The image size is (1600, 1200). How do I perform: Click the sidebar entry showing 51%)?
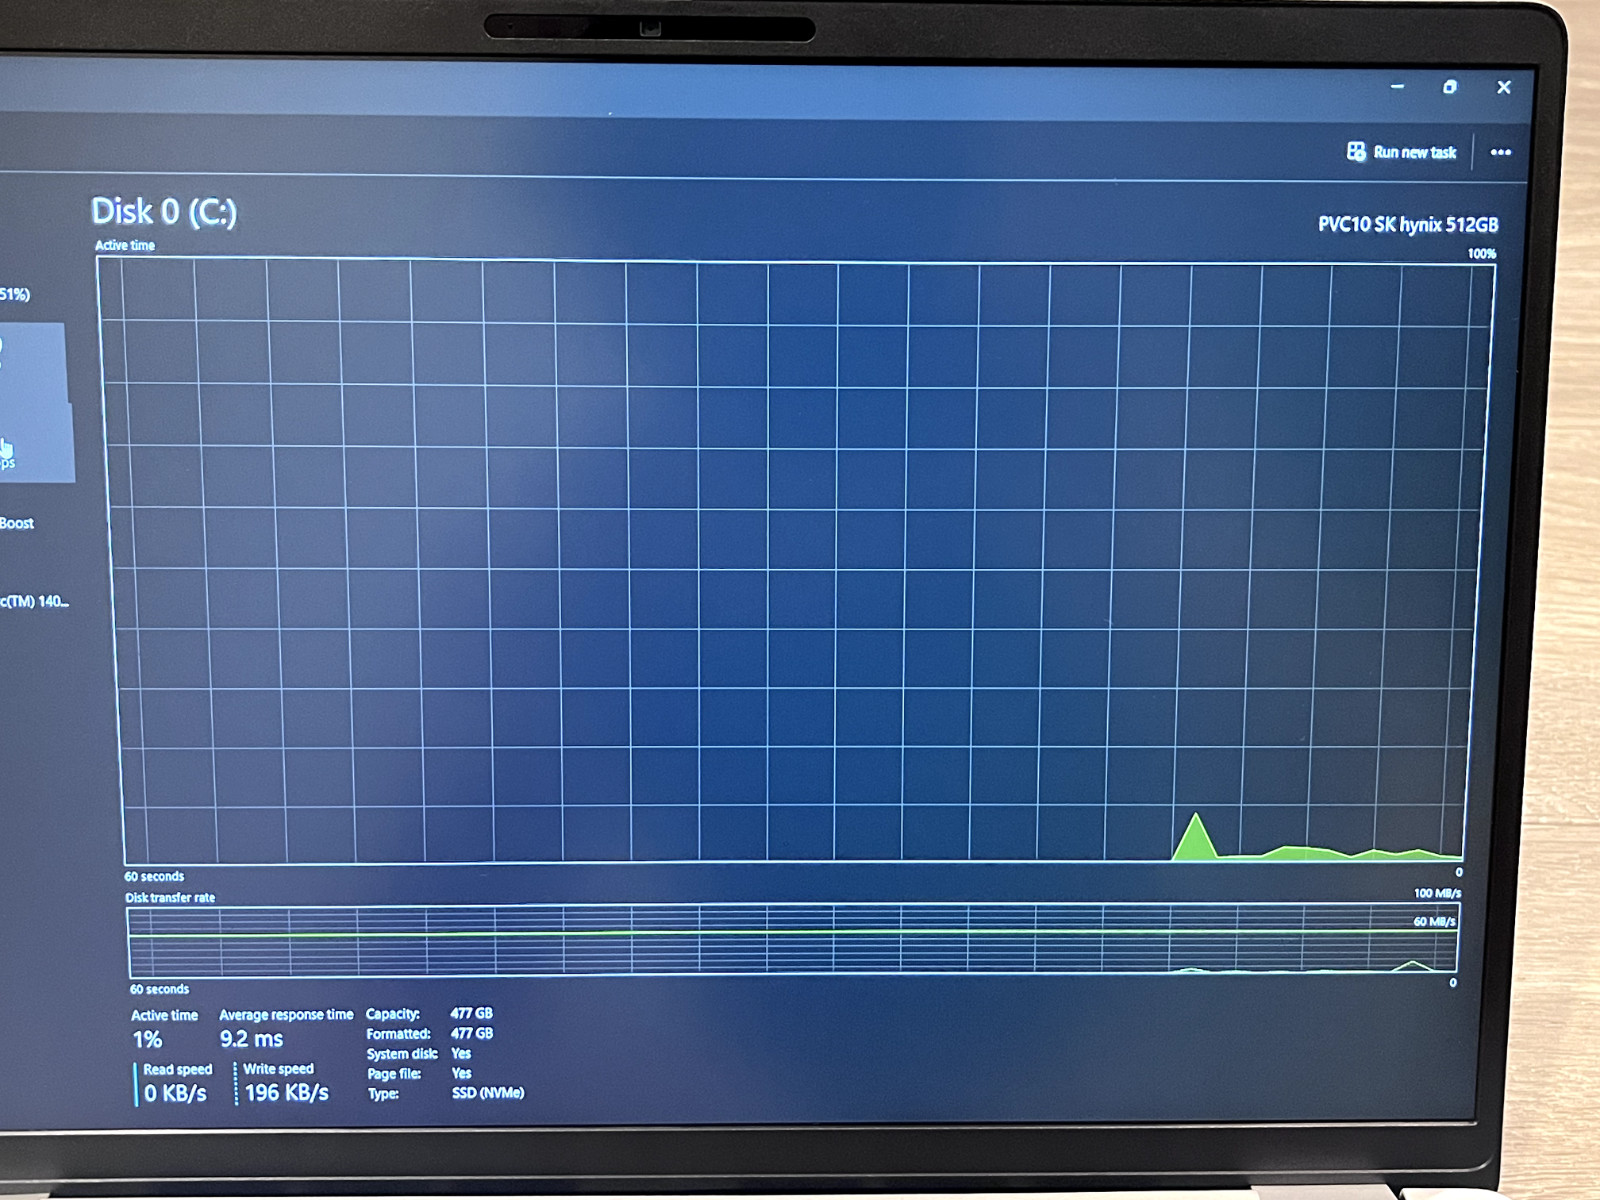[15, 294]
